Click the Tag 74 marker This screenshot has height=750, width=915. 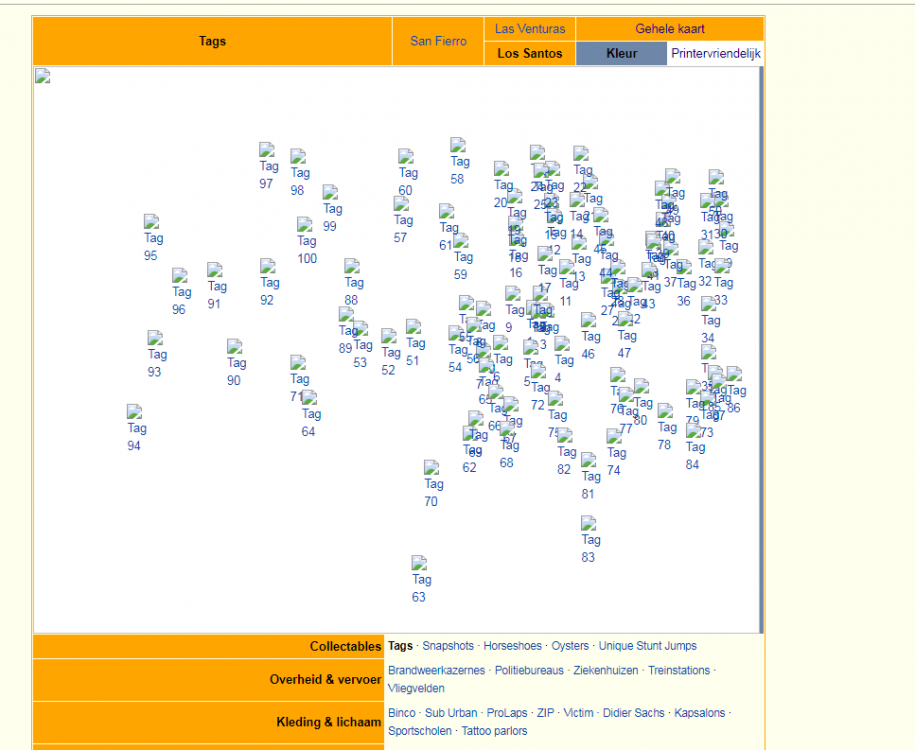pyautogui.click(x=616, y=453)
